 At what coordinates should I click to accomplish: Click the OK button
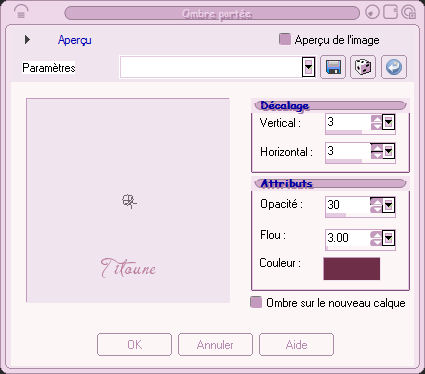point(134,344)
